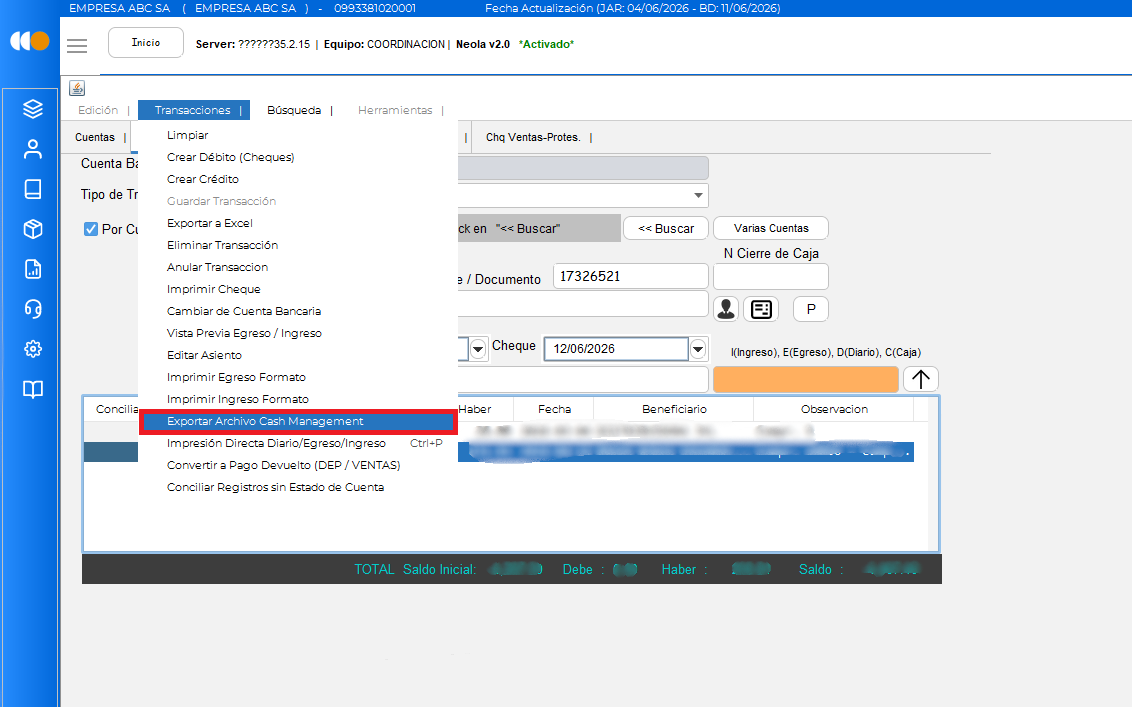Switch to the Cuentas tab

tap(95, 137)
